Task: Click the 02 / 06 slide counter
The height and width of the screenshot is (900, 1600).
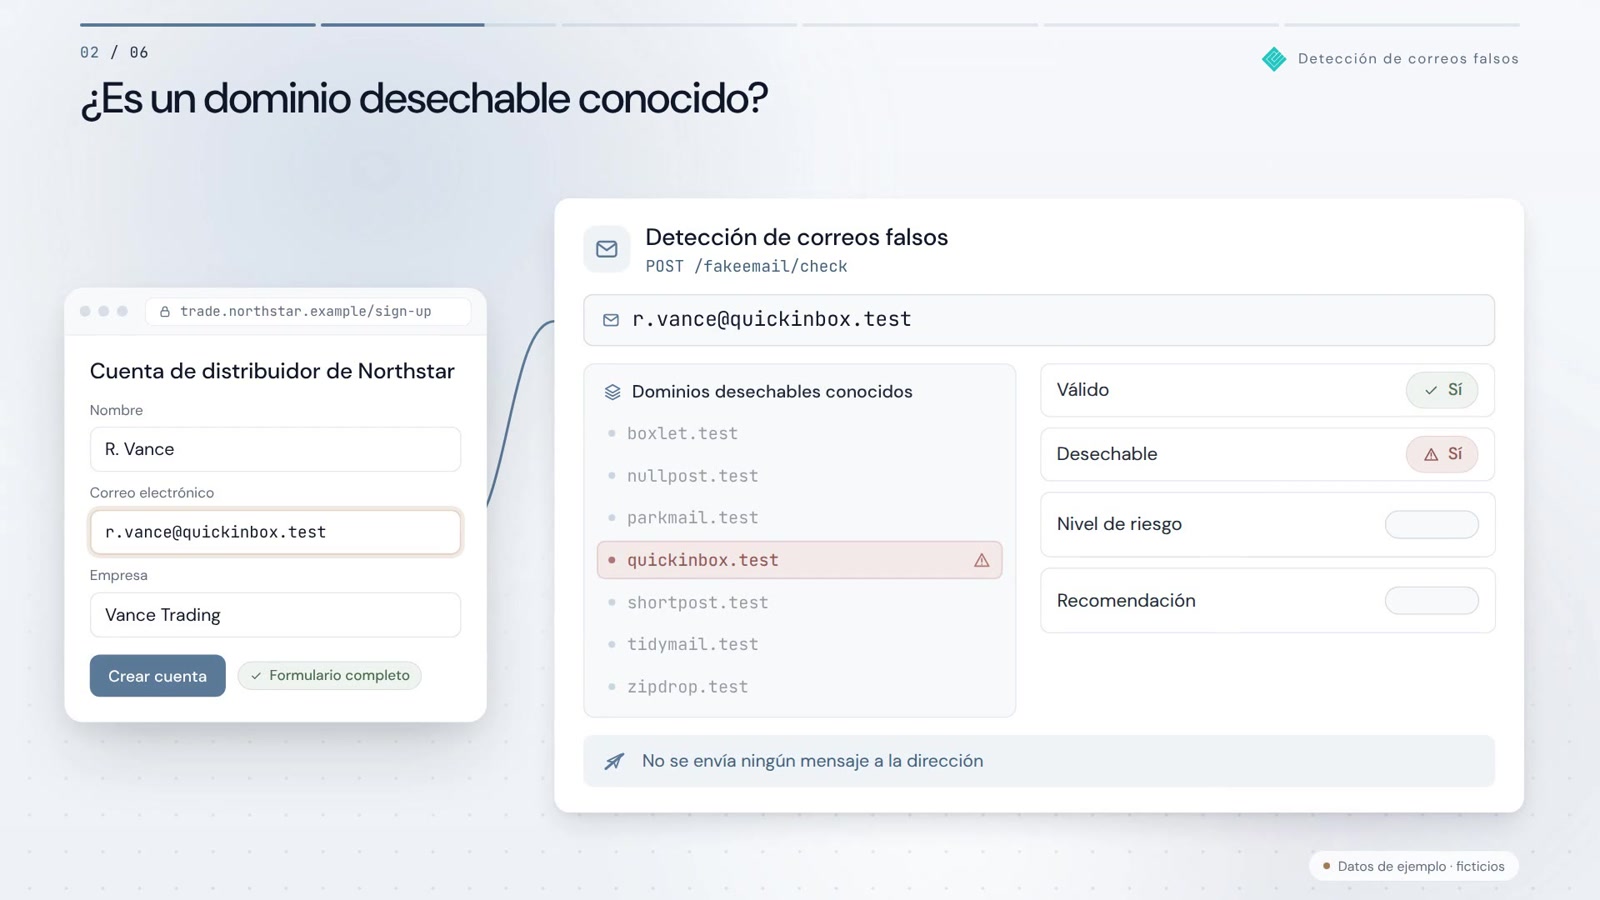Action: coord(114,52)
